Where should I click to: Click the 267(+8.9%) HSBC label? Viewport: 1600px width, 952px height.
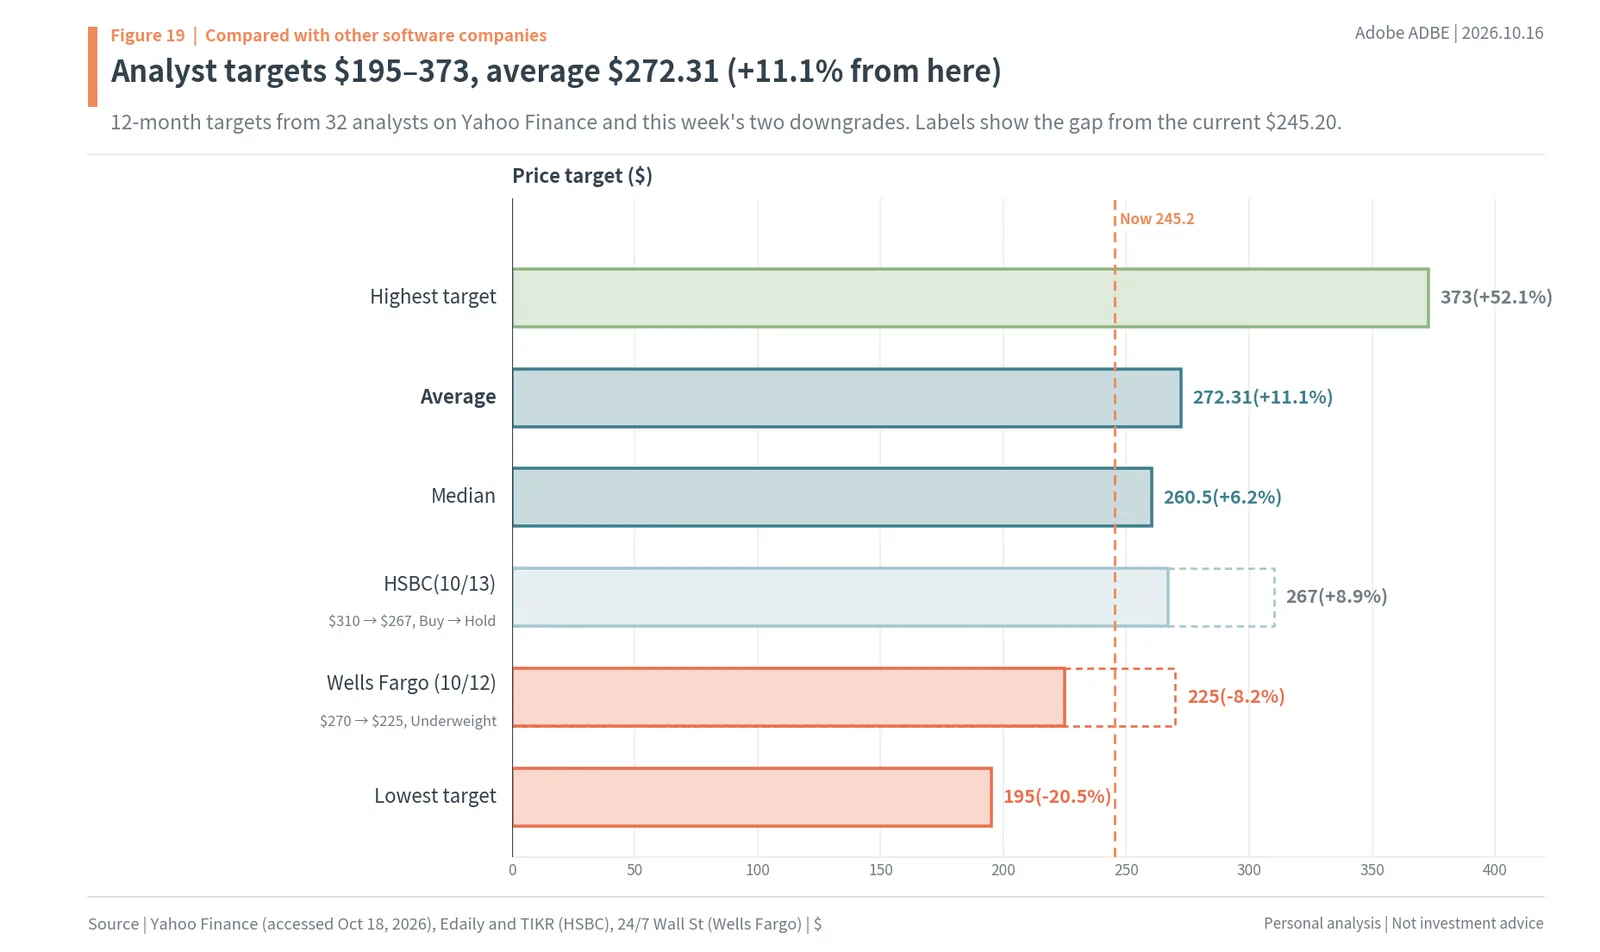tap(1336, 596)
